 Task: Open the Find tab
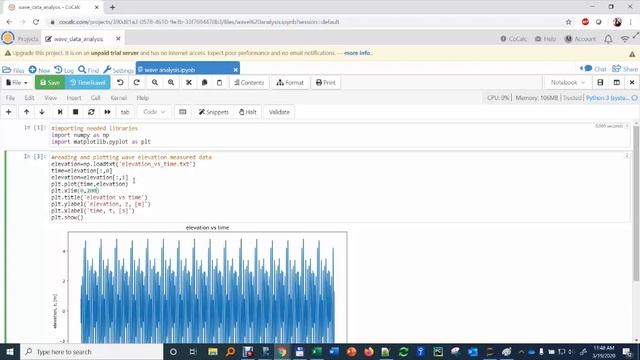[x=89, y=70]
